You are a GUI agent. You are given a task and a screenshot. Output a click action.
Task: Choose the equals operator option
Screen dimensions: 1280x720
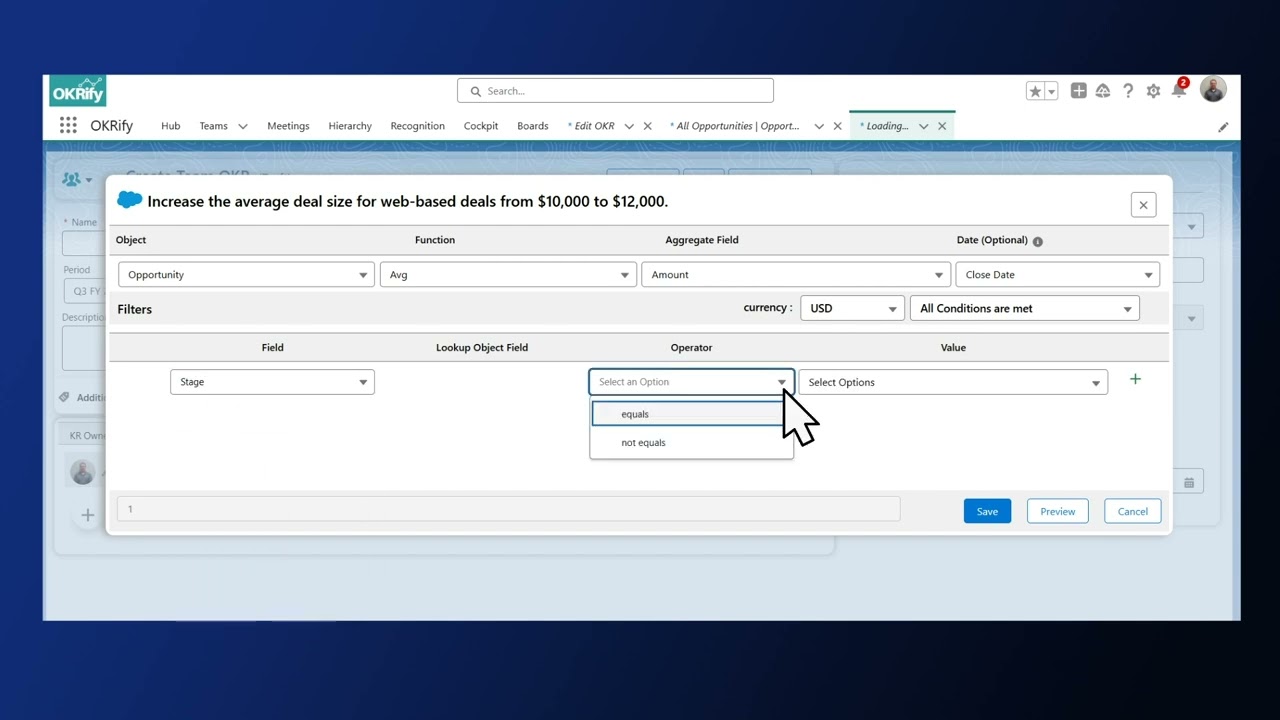690,414
